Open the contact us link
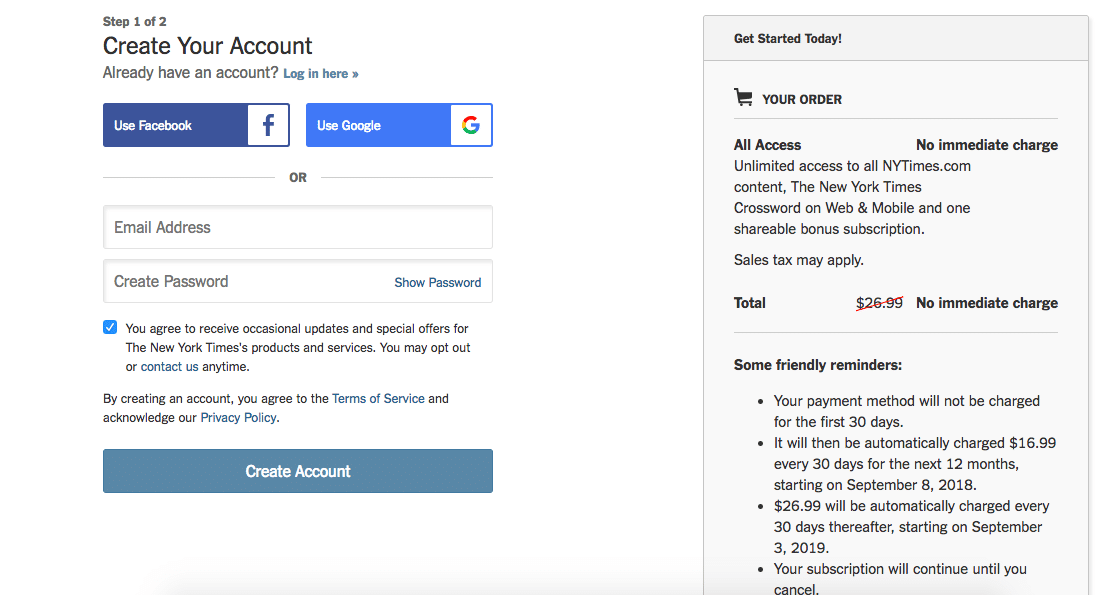The image size is (1116, 595). pos(169,367)
